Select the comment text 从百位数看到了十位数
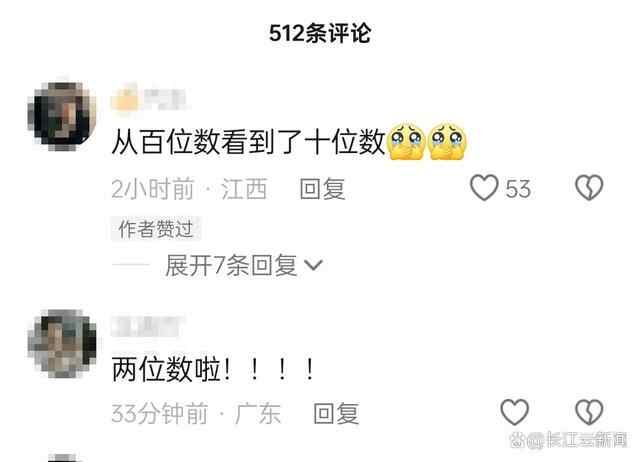 click(249, 142)
